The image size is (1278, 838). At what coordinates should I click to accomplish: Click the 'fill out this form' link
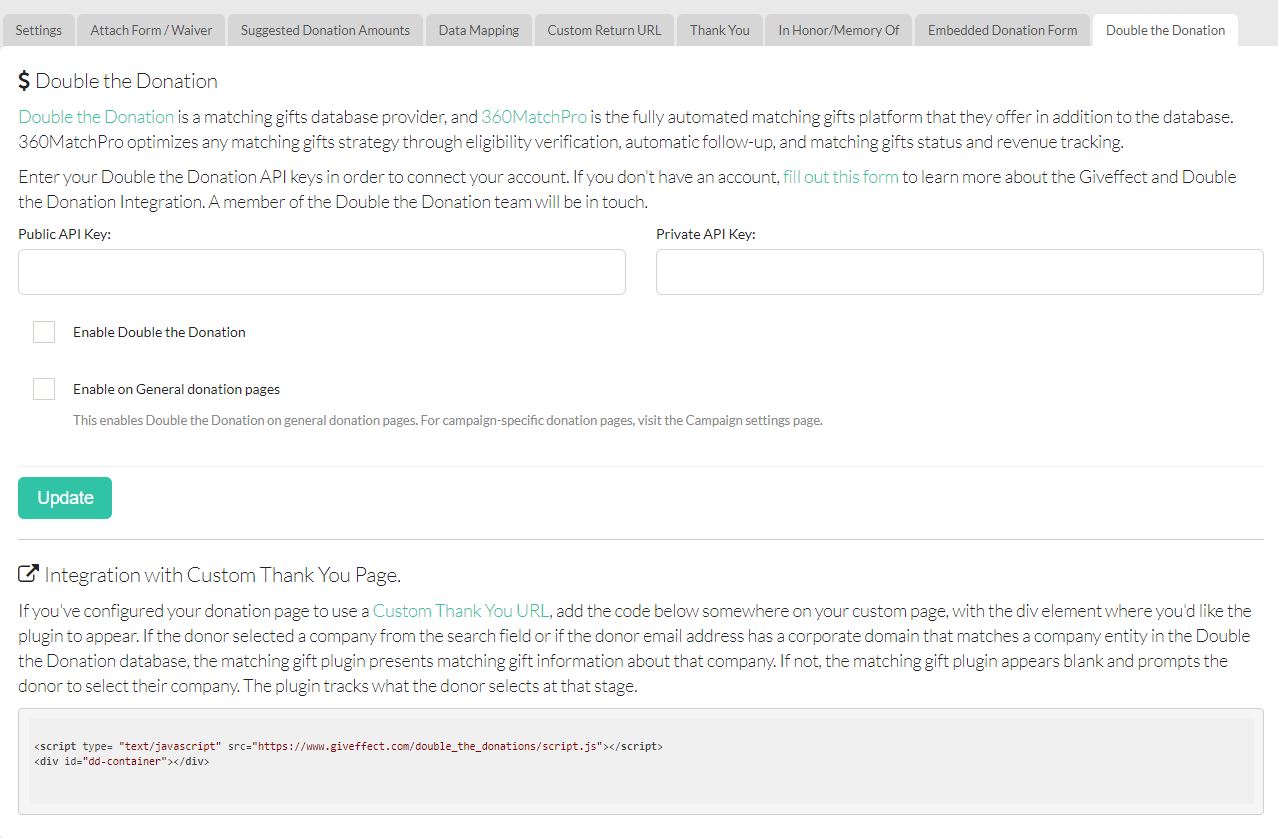click(840, 177)
